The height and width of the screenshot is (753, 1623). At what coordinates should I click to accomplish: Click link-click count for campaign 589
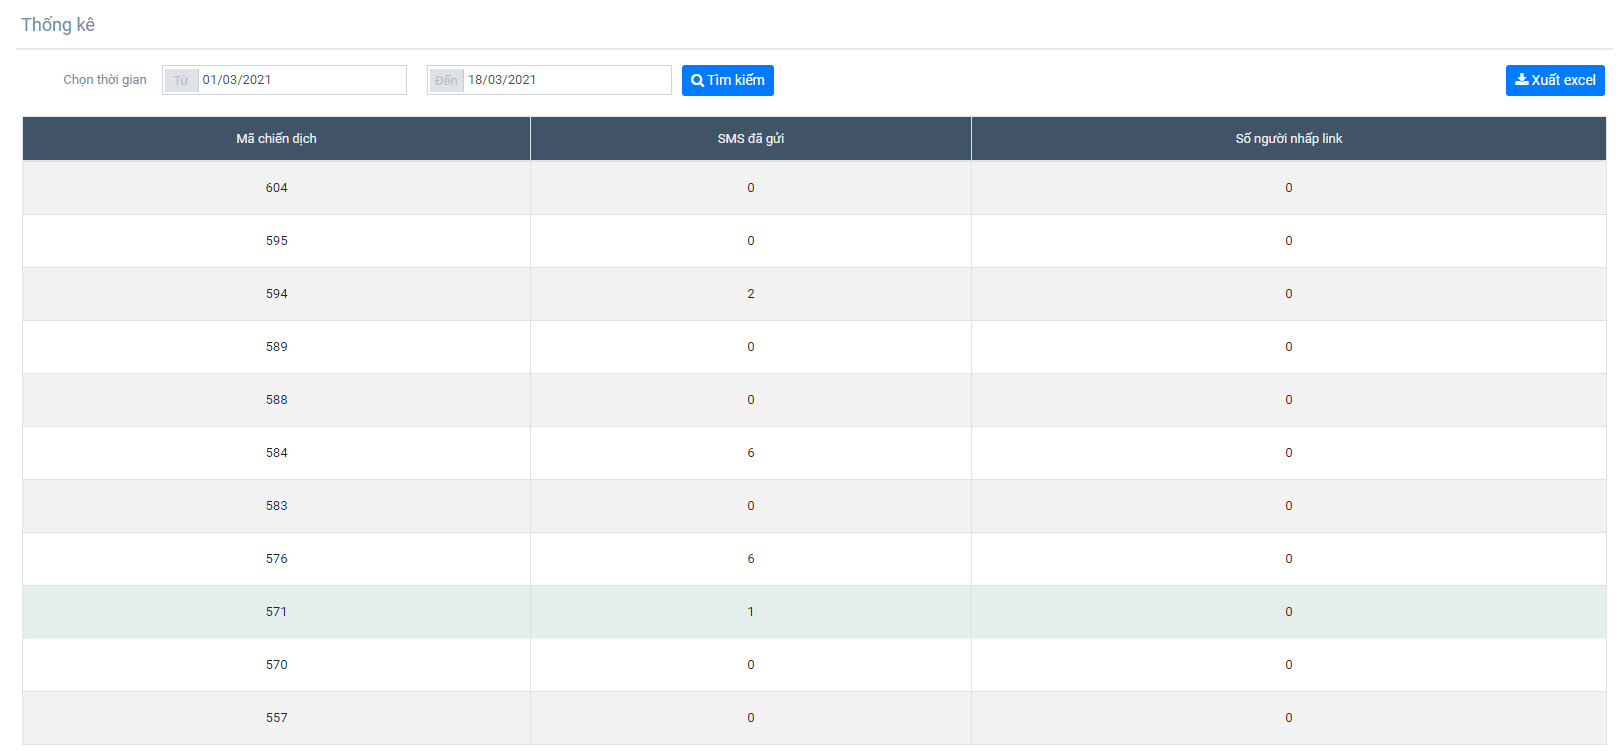[1288, 347]
